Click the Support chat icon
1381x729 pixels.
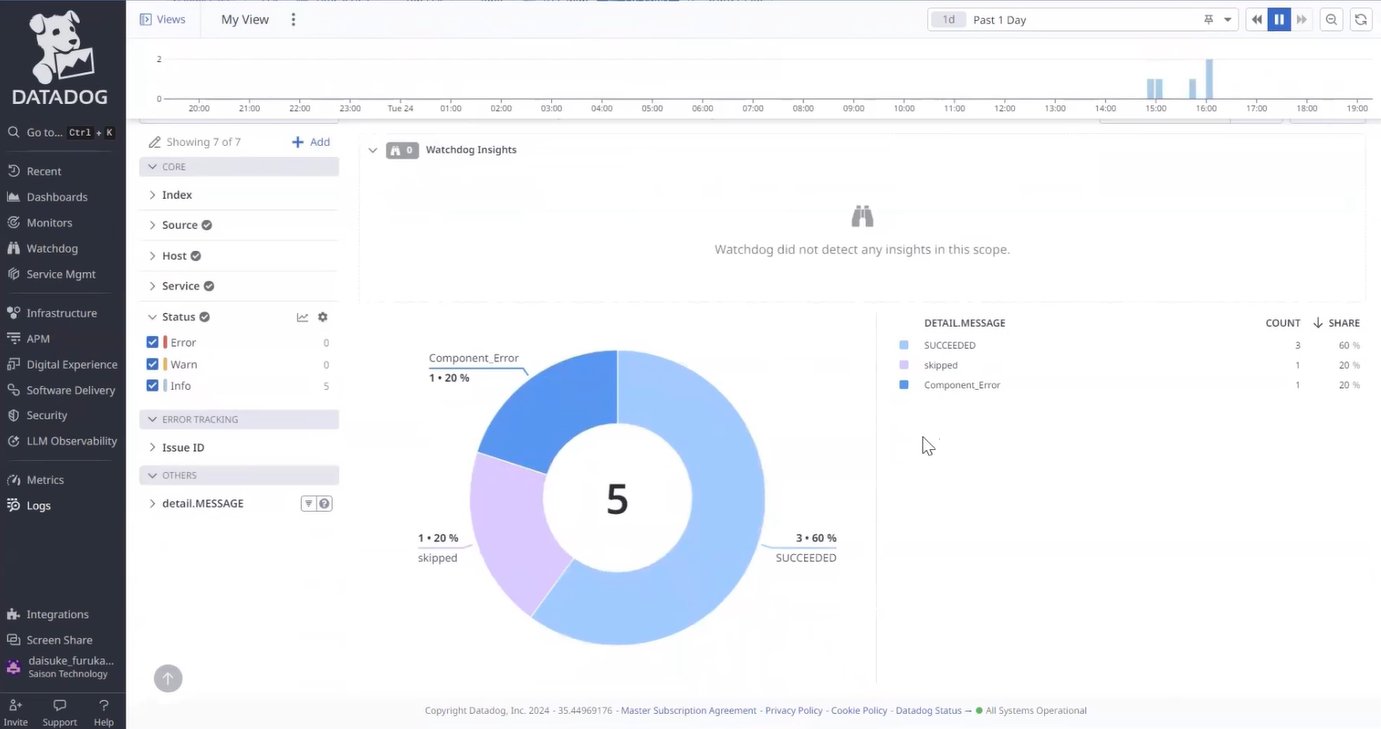click(x=60, y=705)
